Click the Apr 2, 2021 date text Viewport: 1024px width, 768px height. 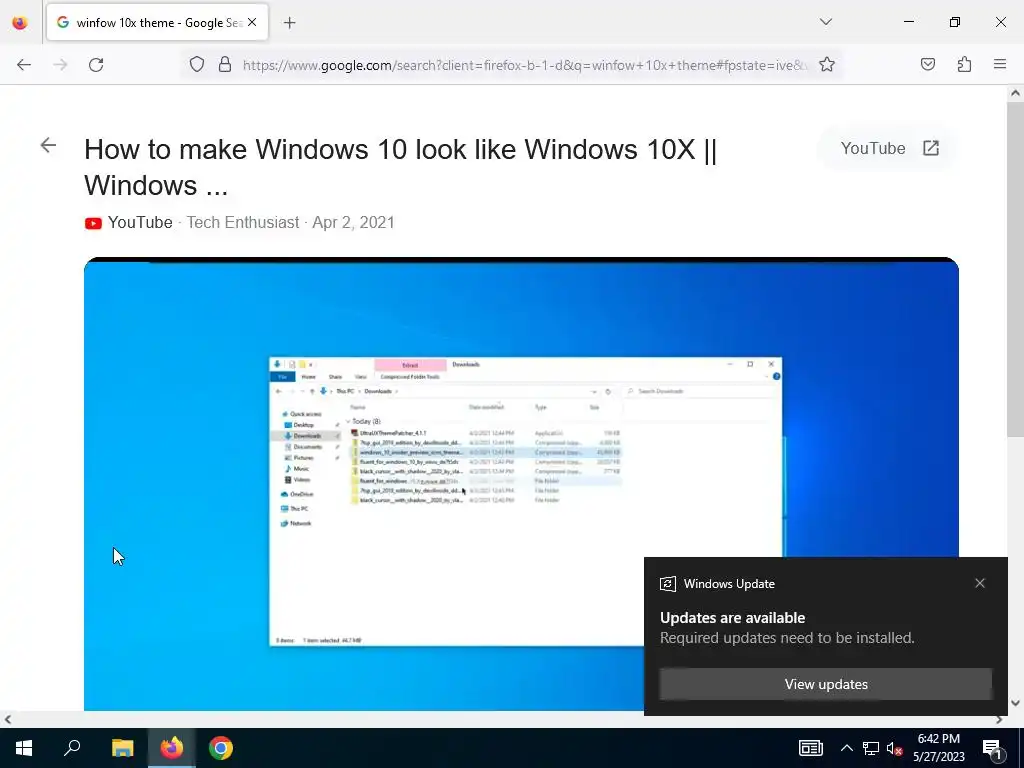click(353, 223)
